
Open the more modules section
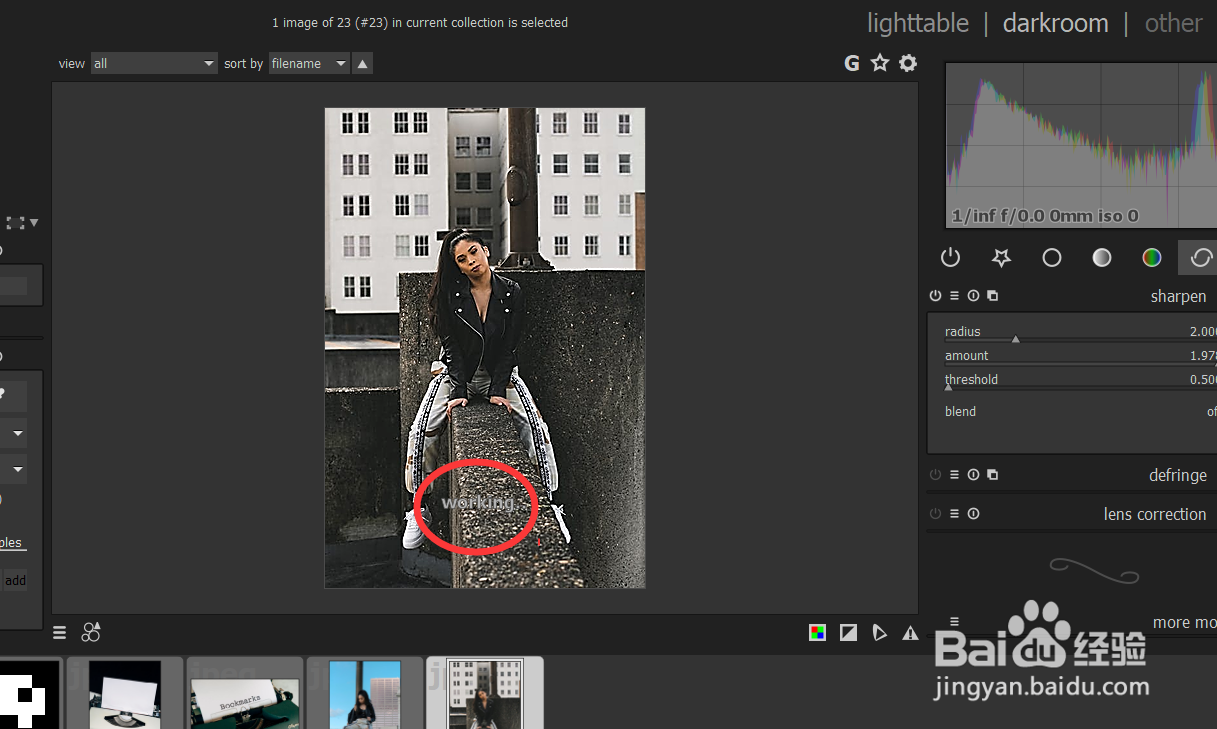[x=1184, y=622]
